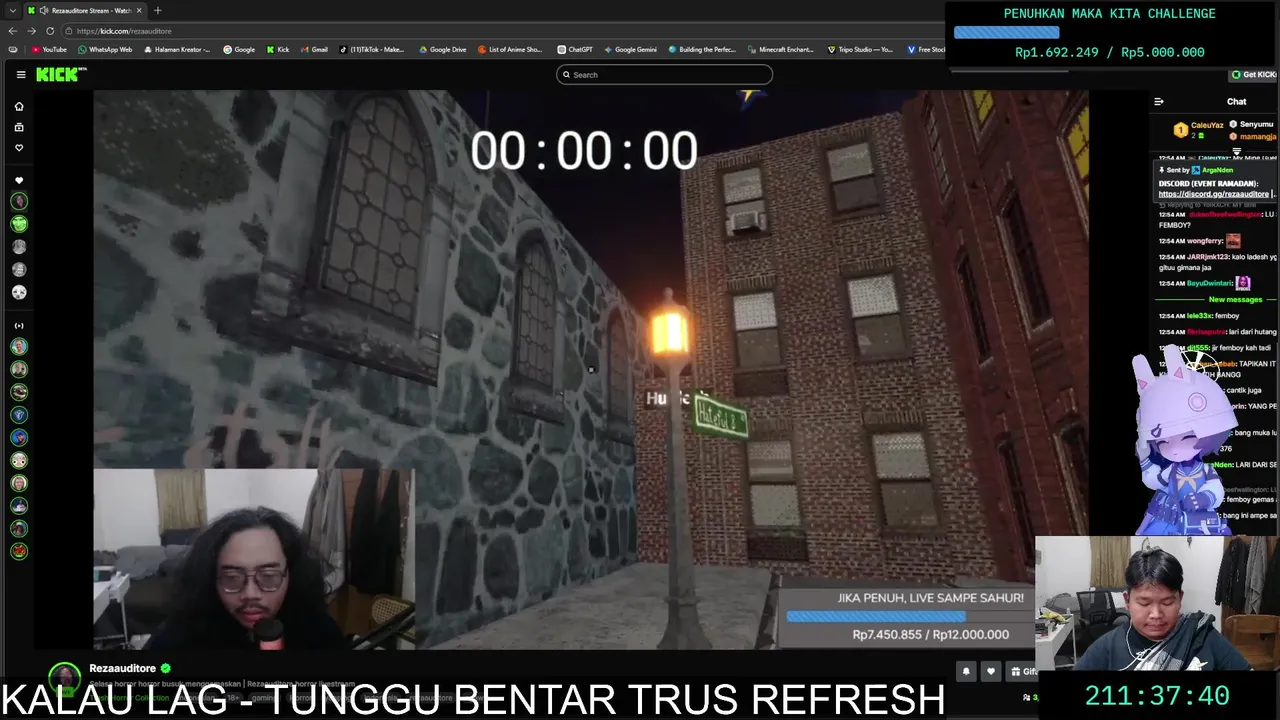Click the Chat panel header
Image resolution: width=1280 pixels, height=720 pixels.
coord(1237,102)
